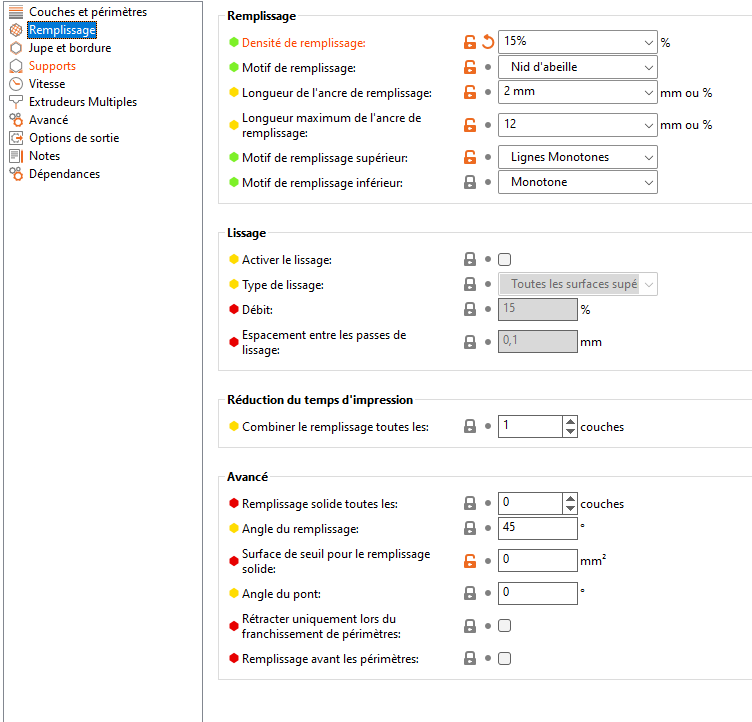752x722 pixels.
Task: Enable the Activer le lissage checkbox
Action: coord(505,259)
